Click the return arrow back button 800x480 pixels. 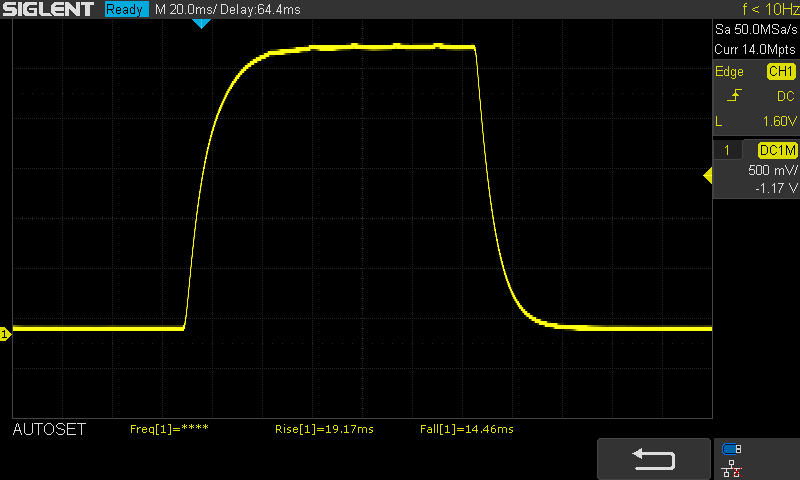[653, 459]
